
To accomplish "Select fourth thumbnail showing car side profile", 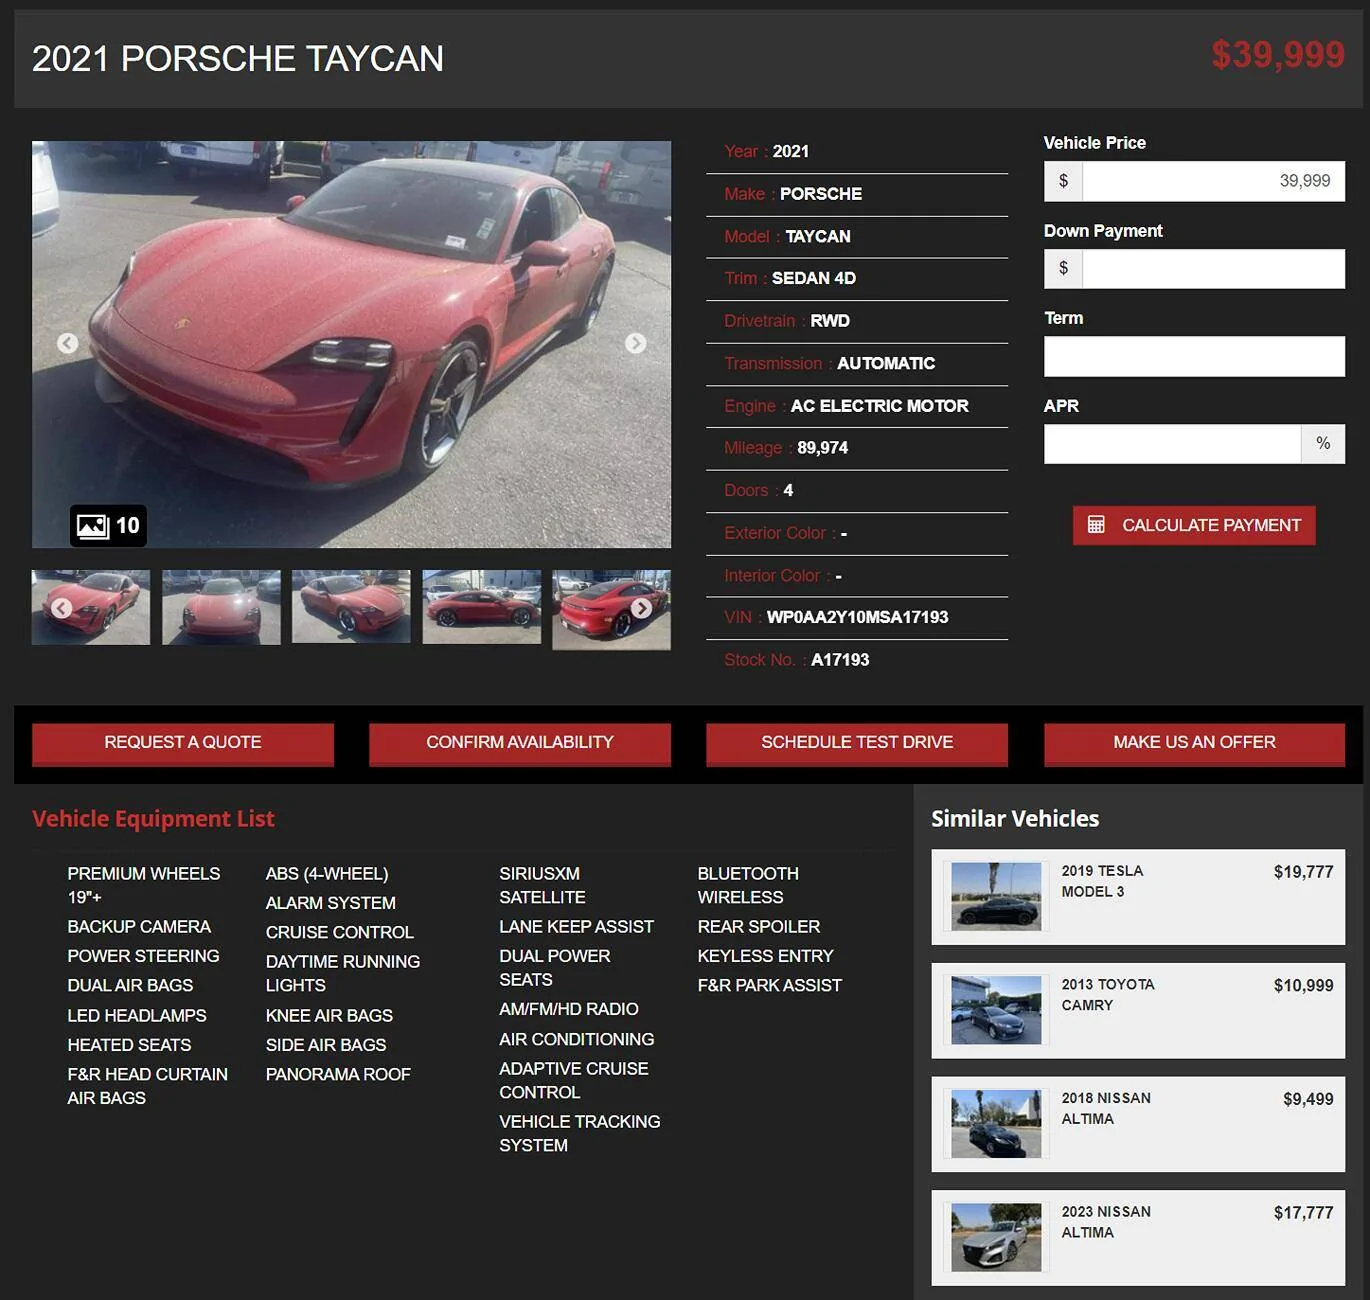I will [x=482, y=607].
